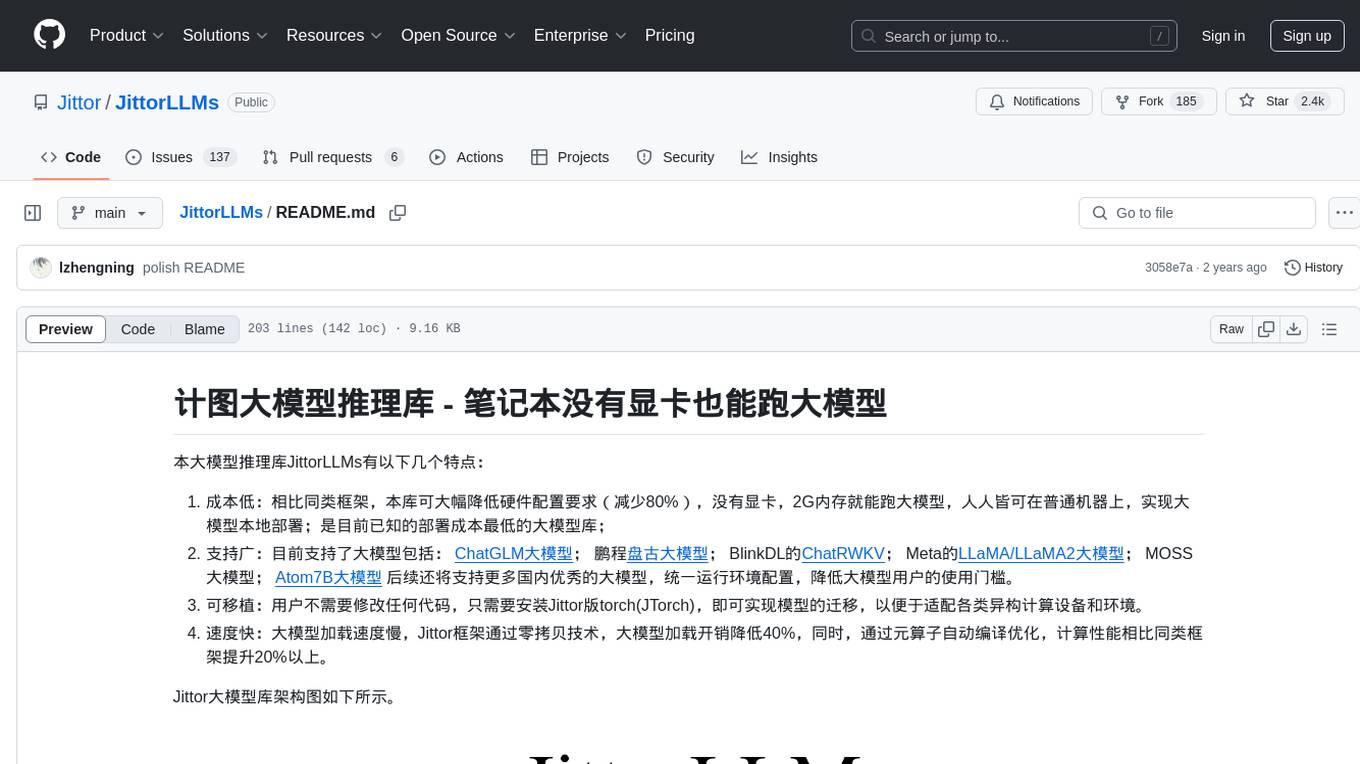The image size is (1360, 764).
Task: Focus the Go to file search box
Action: 1197,213
